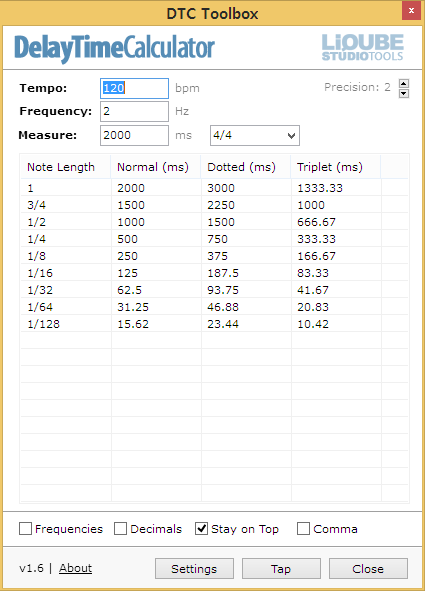Enable the Decimals checkbox

pyautogui.click(x=120, y=529)
